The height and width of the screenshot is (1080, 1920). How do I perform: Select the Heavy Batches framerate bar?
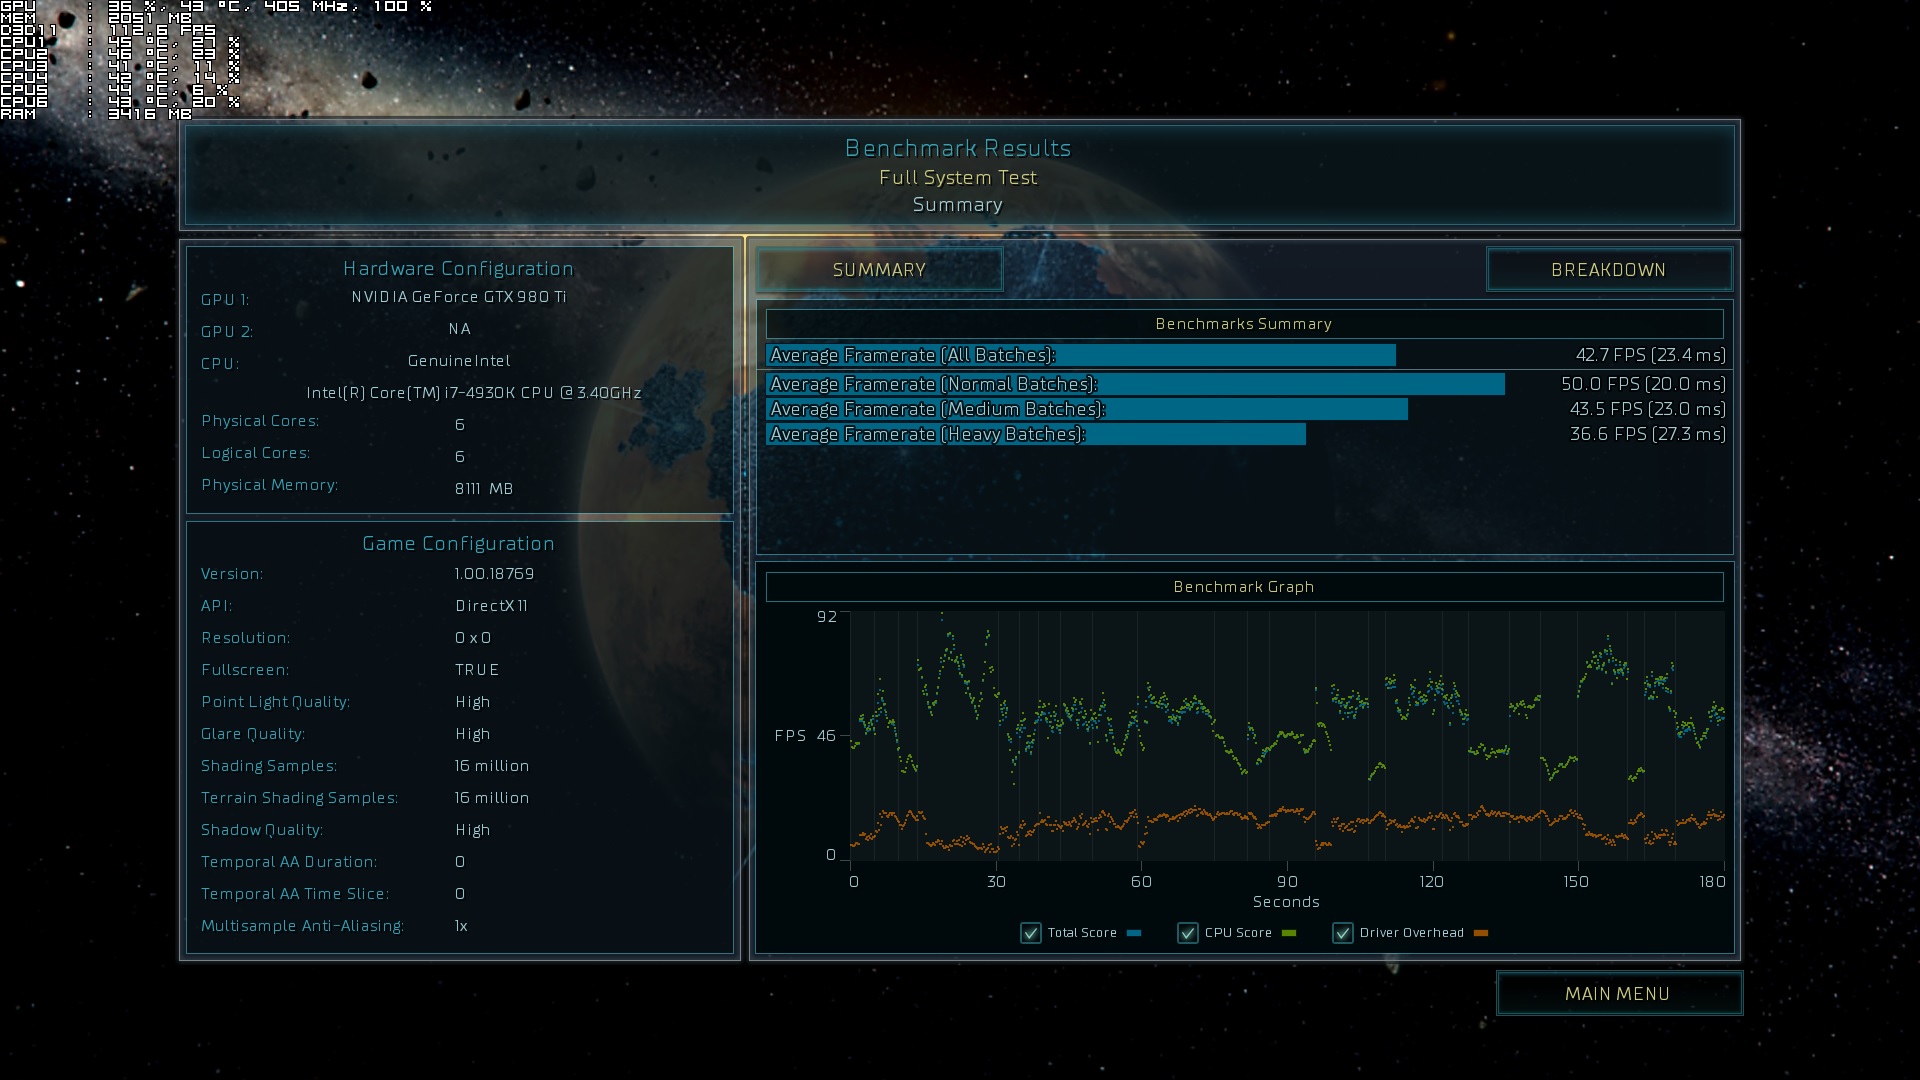pyautogui.click(x=1035, y=434)
